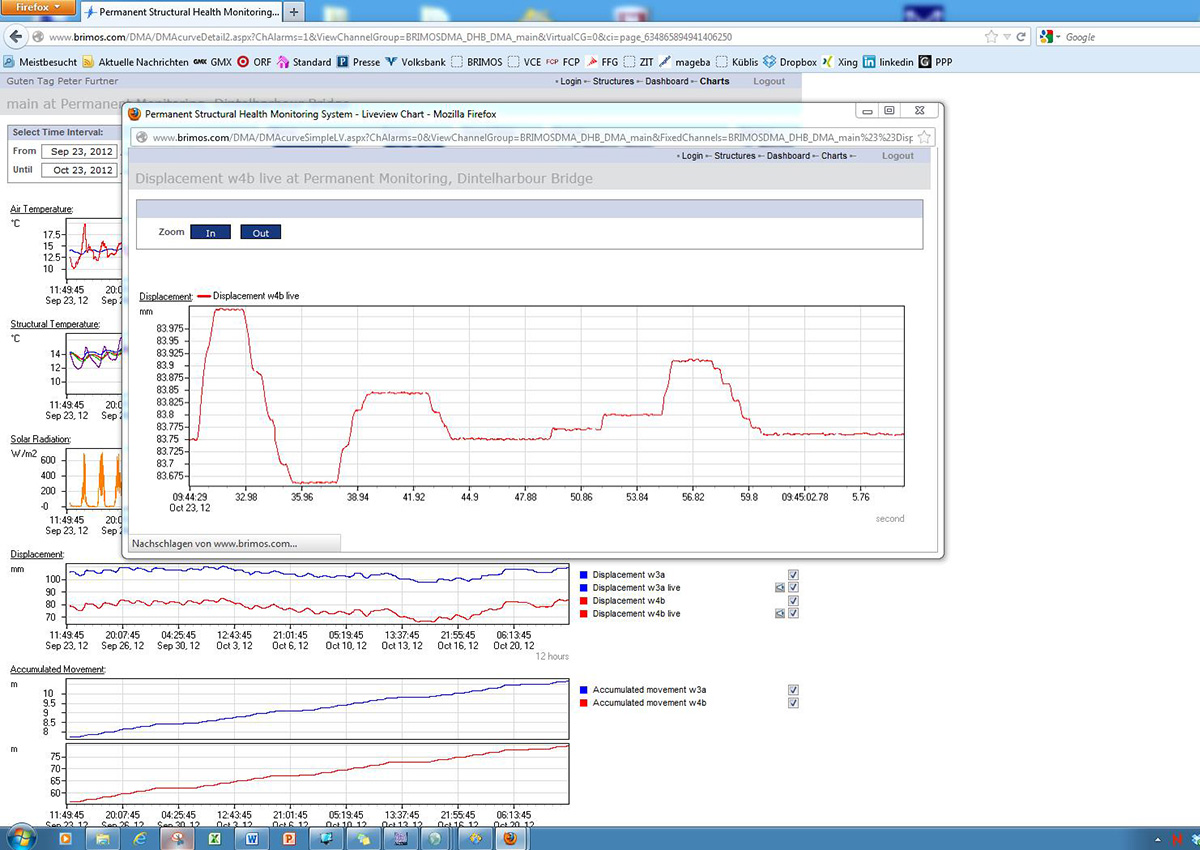Open the Volksbank bookmark
The image size is (1200, 850).
(x=416, y=62)
